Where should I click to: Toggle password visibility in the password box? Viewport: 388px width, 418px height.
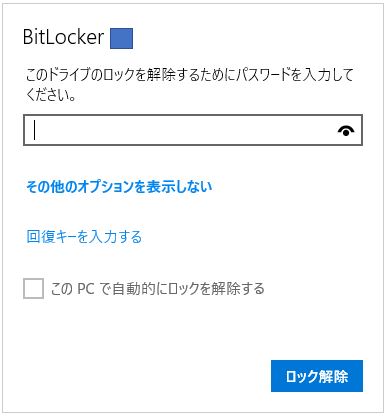click(x=346, y=131)
